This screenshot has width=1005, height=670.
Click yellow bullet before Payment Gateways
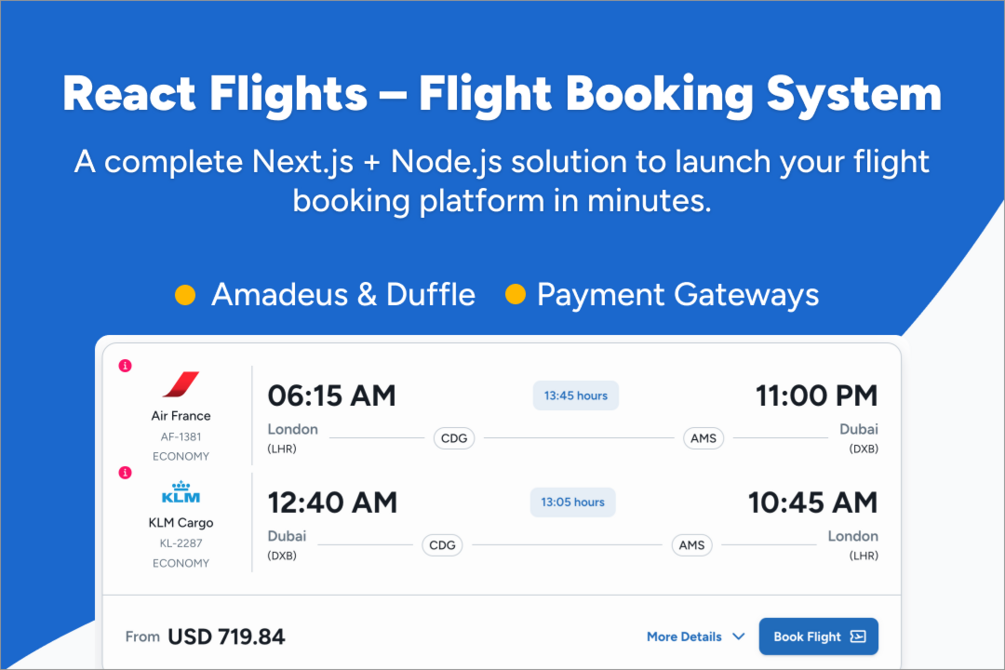pyautogui.click(x=515, y=295)
